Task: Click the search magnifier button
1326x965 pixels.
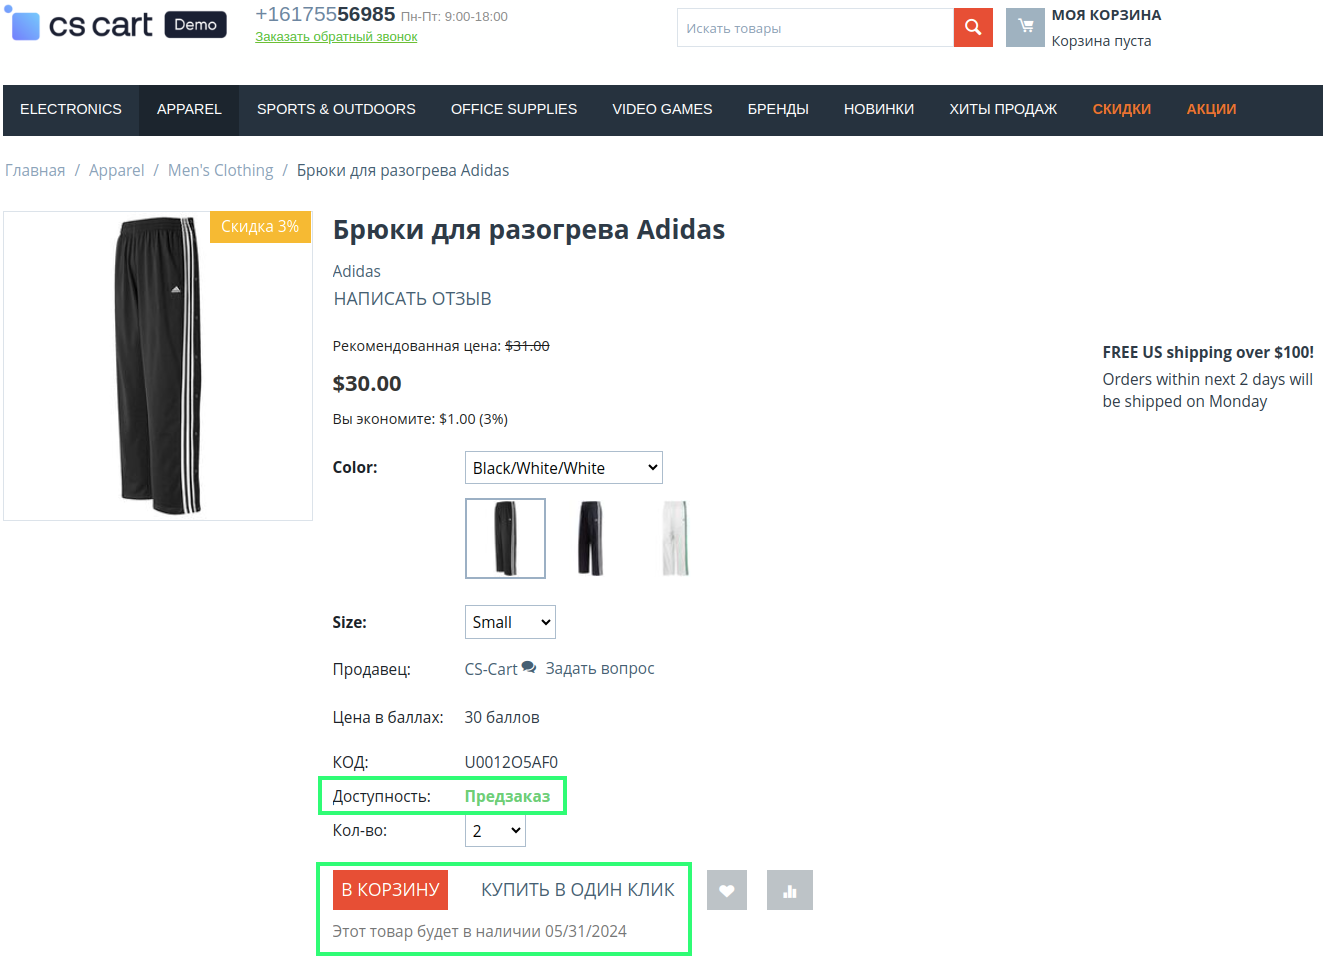Action: tap(972, 28)
